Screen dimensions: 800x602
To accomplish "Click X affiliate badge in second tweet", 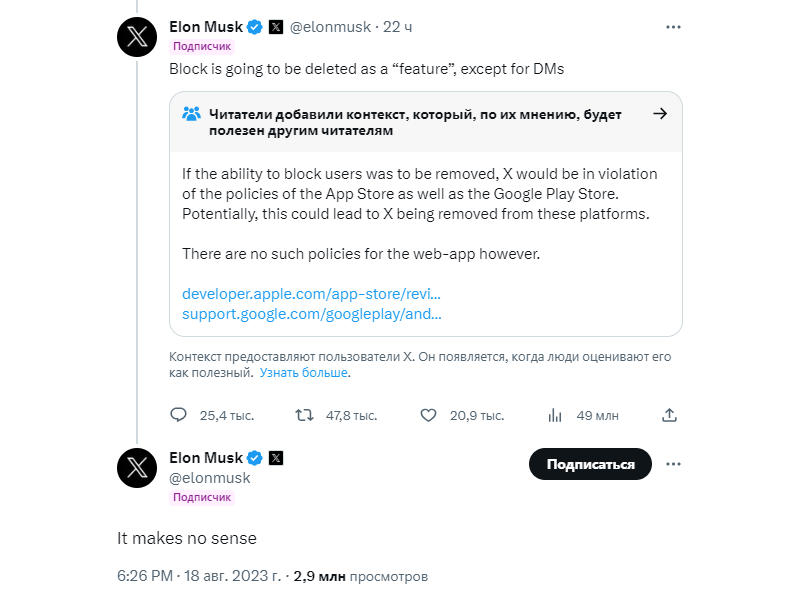I will point(276,458).
